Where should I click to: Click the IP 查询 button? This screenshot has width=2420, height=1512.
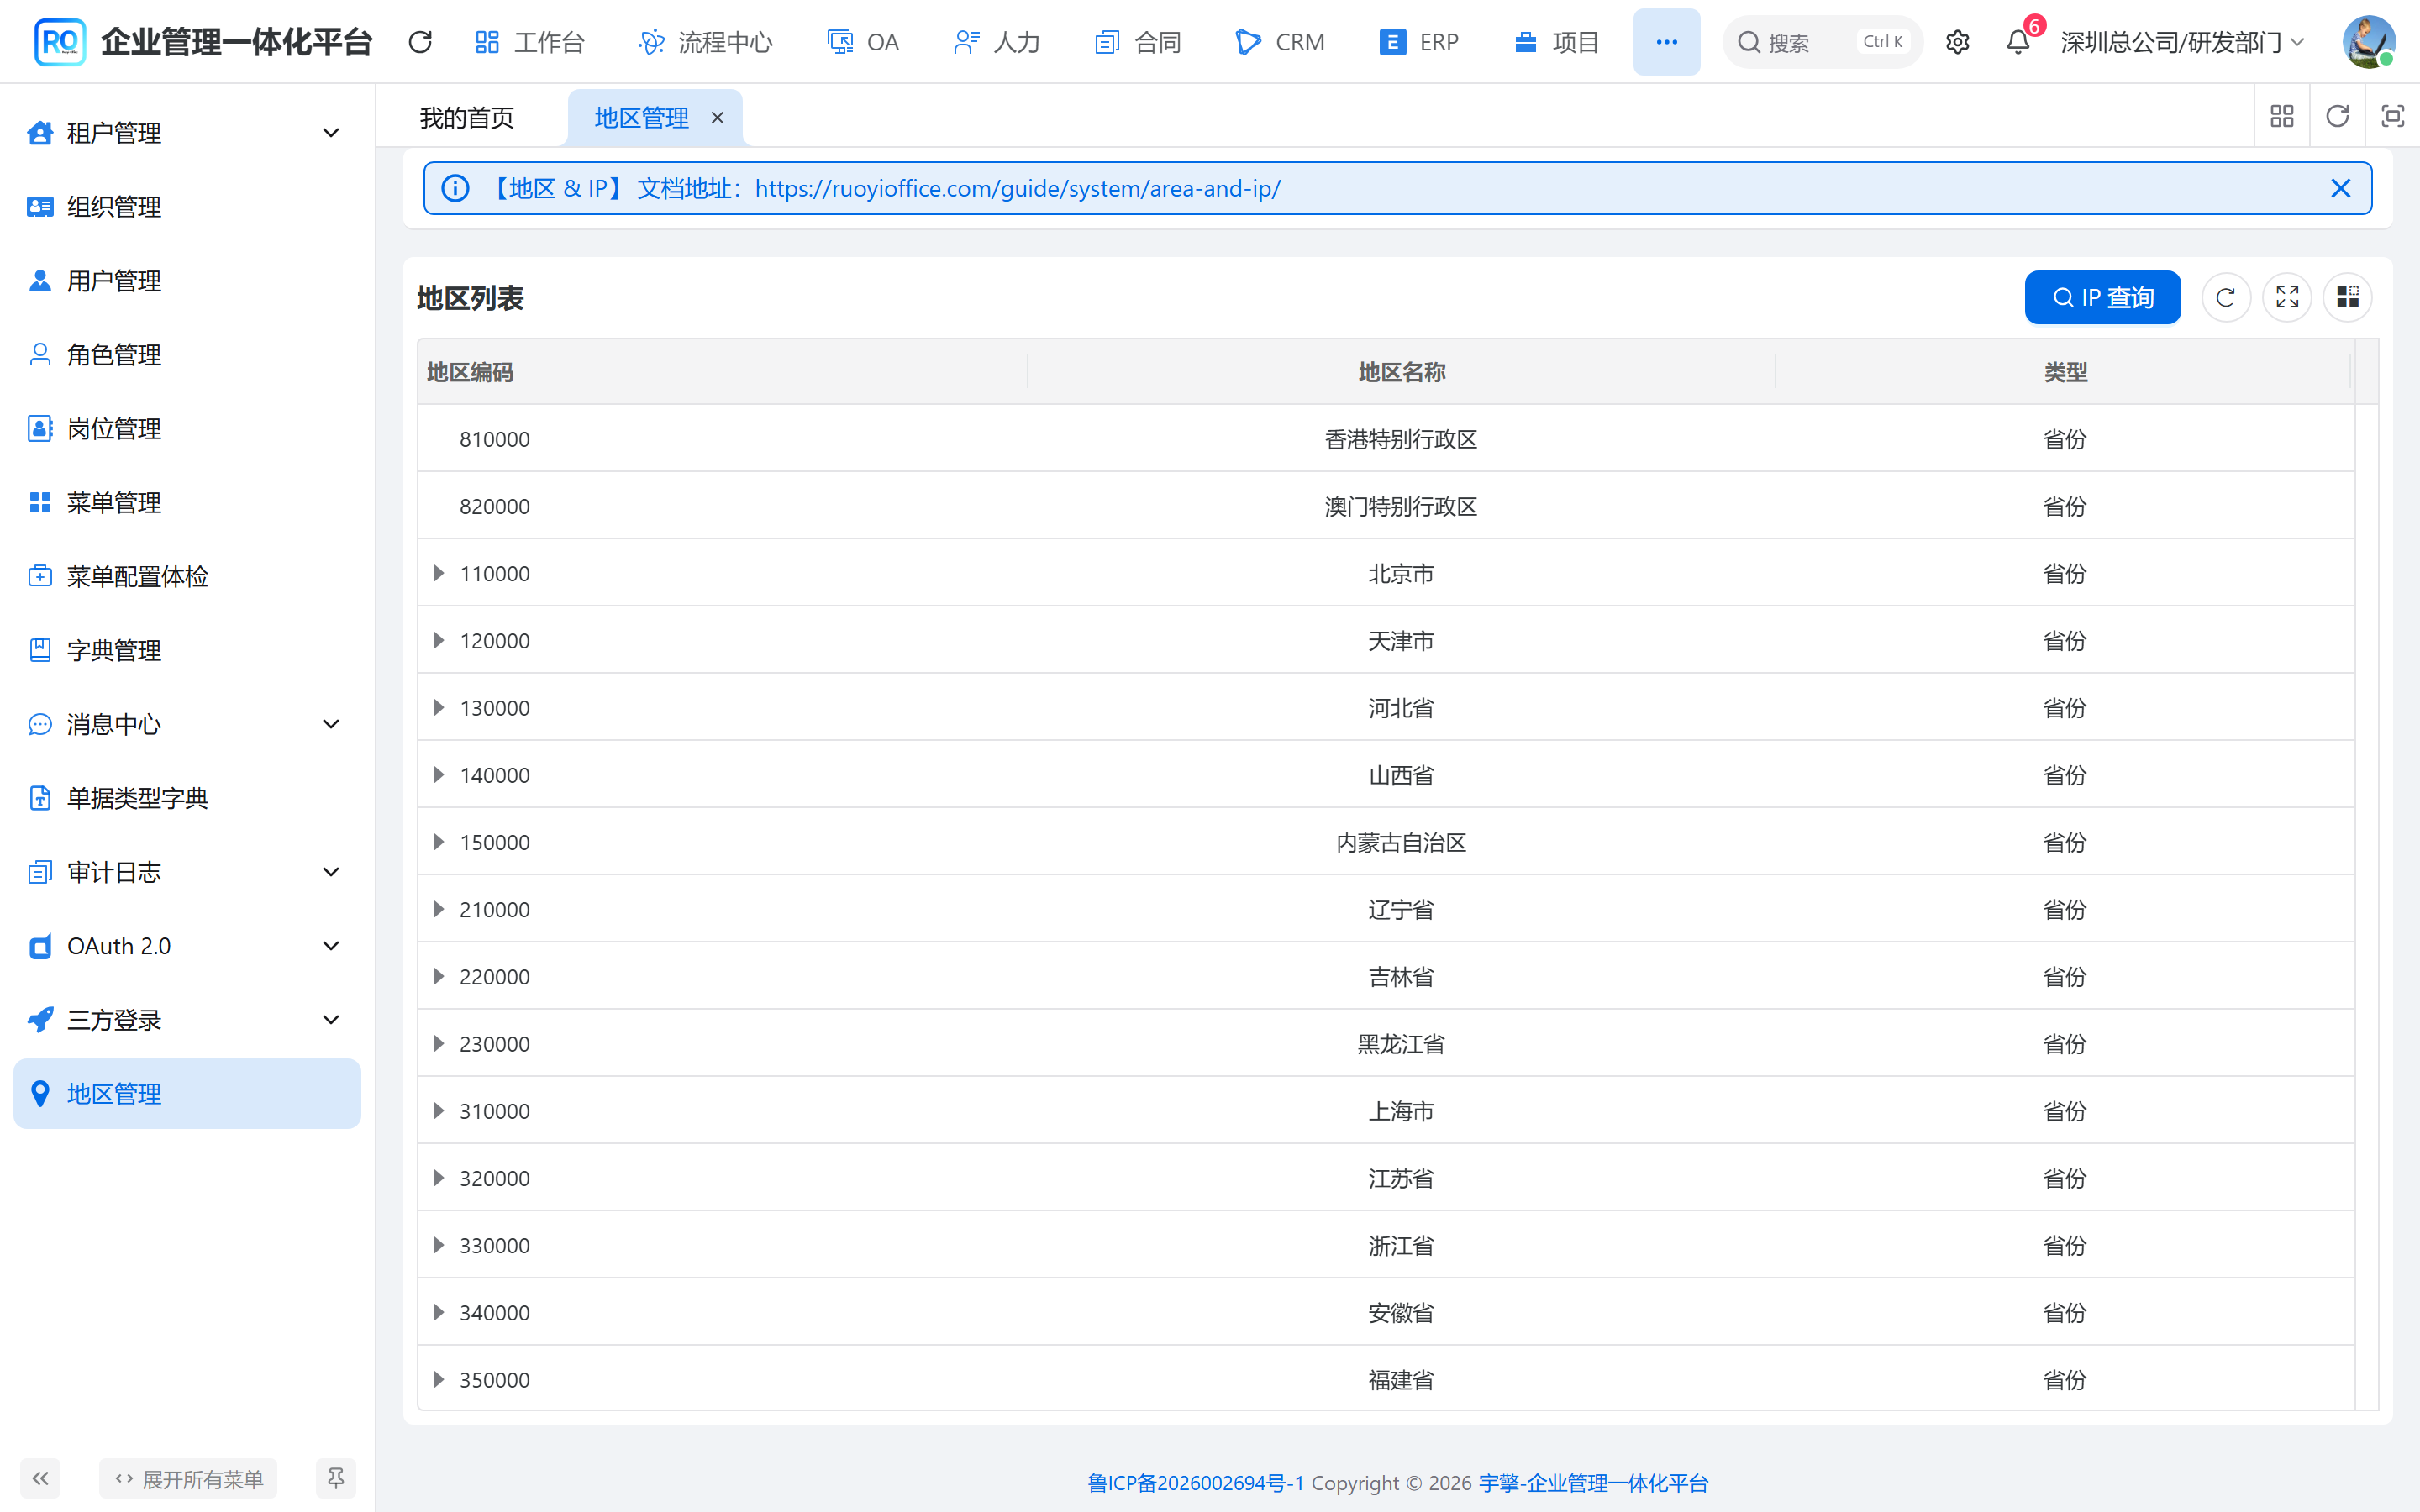[x=2102, y=297]
